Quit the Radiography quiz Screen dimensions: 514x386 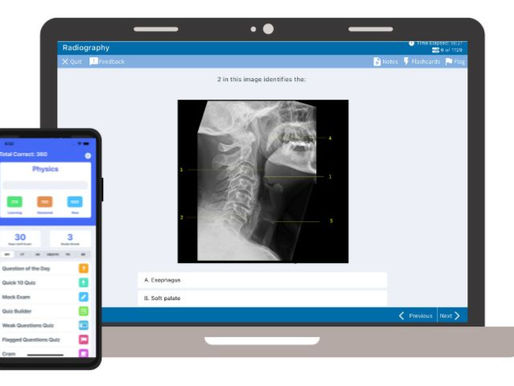[72, 62]
